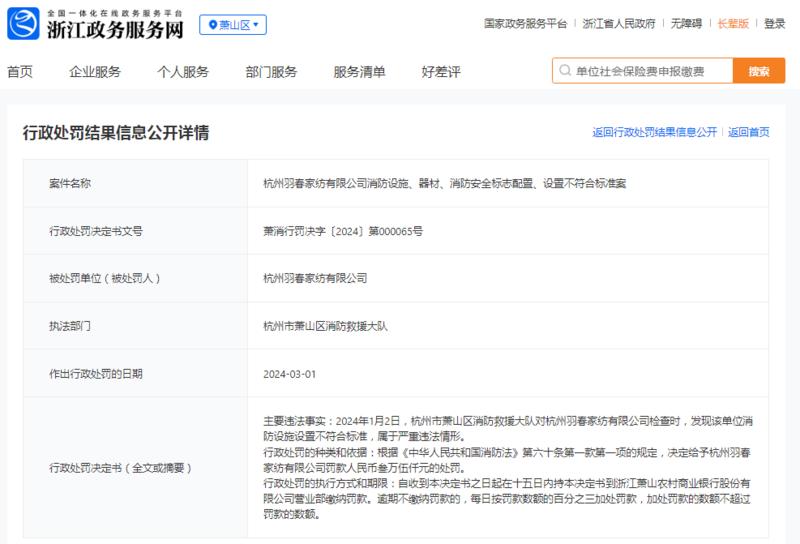Go to 首页 in navigation bar
Viewport: 800px width, 544px height.
[19, 71]
